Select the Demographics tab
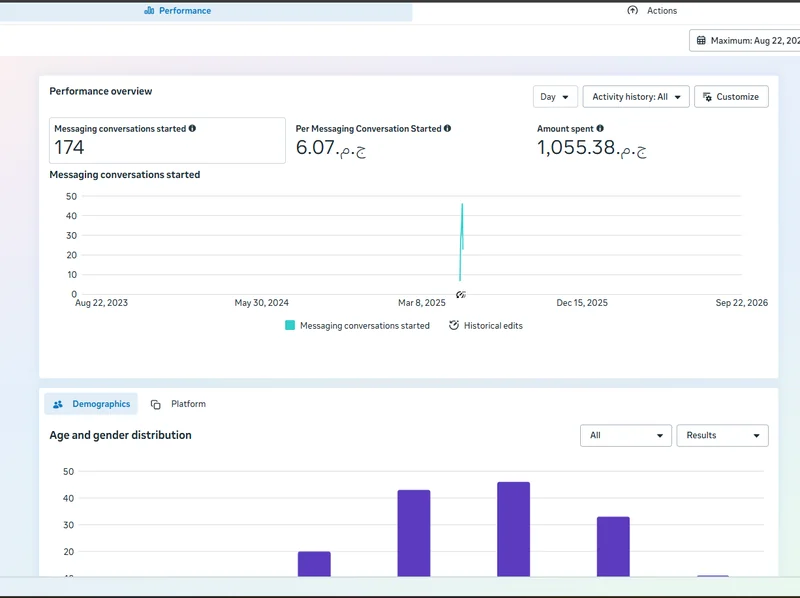 tap(91, 404)
